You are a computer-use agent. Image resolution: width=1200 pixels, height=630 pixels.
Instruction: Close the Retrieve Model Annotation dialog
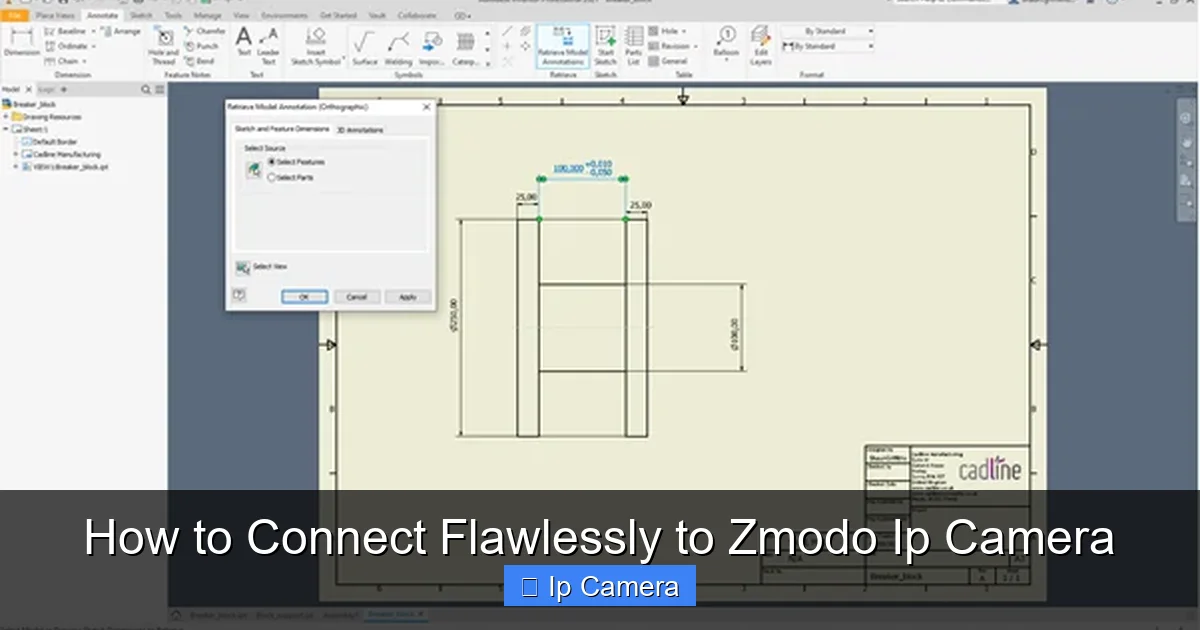tap(427, 107)
